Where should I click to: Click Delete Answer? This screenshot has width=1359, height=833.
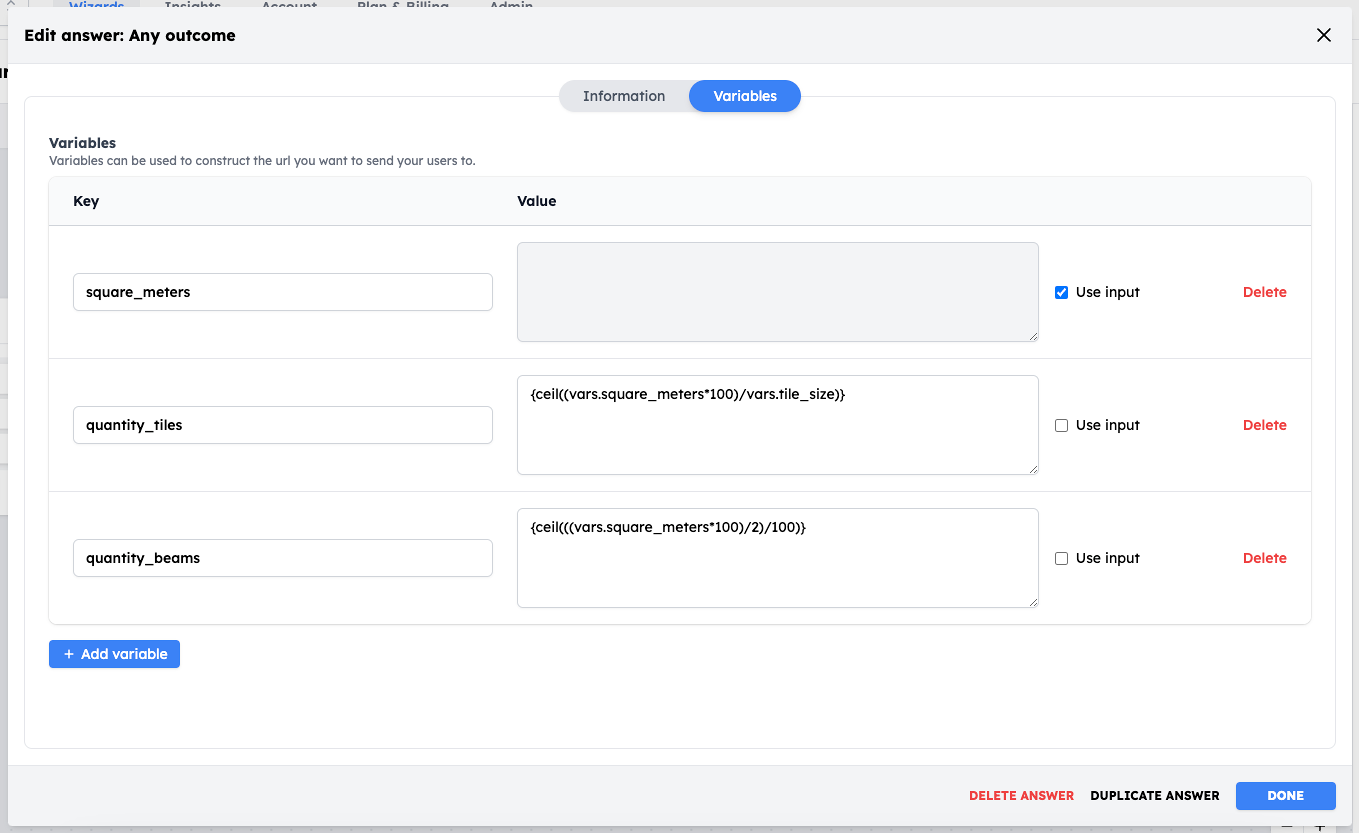[x=1021, y=796]
